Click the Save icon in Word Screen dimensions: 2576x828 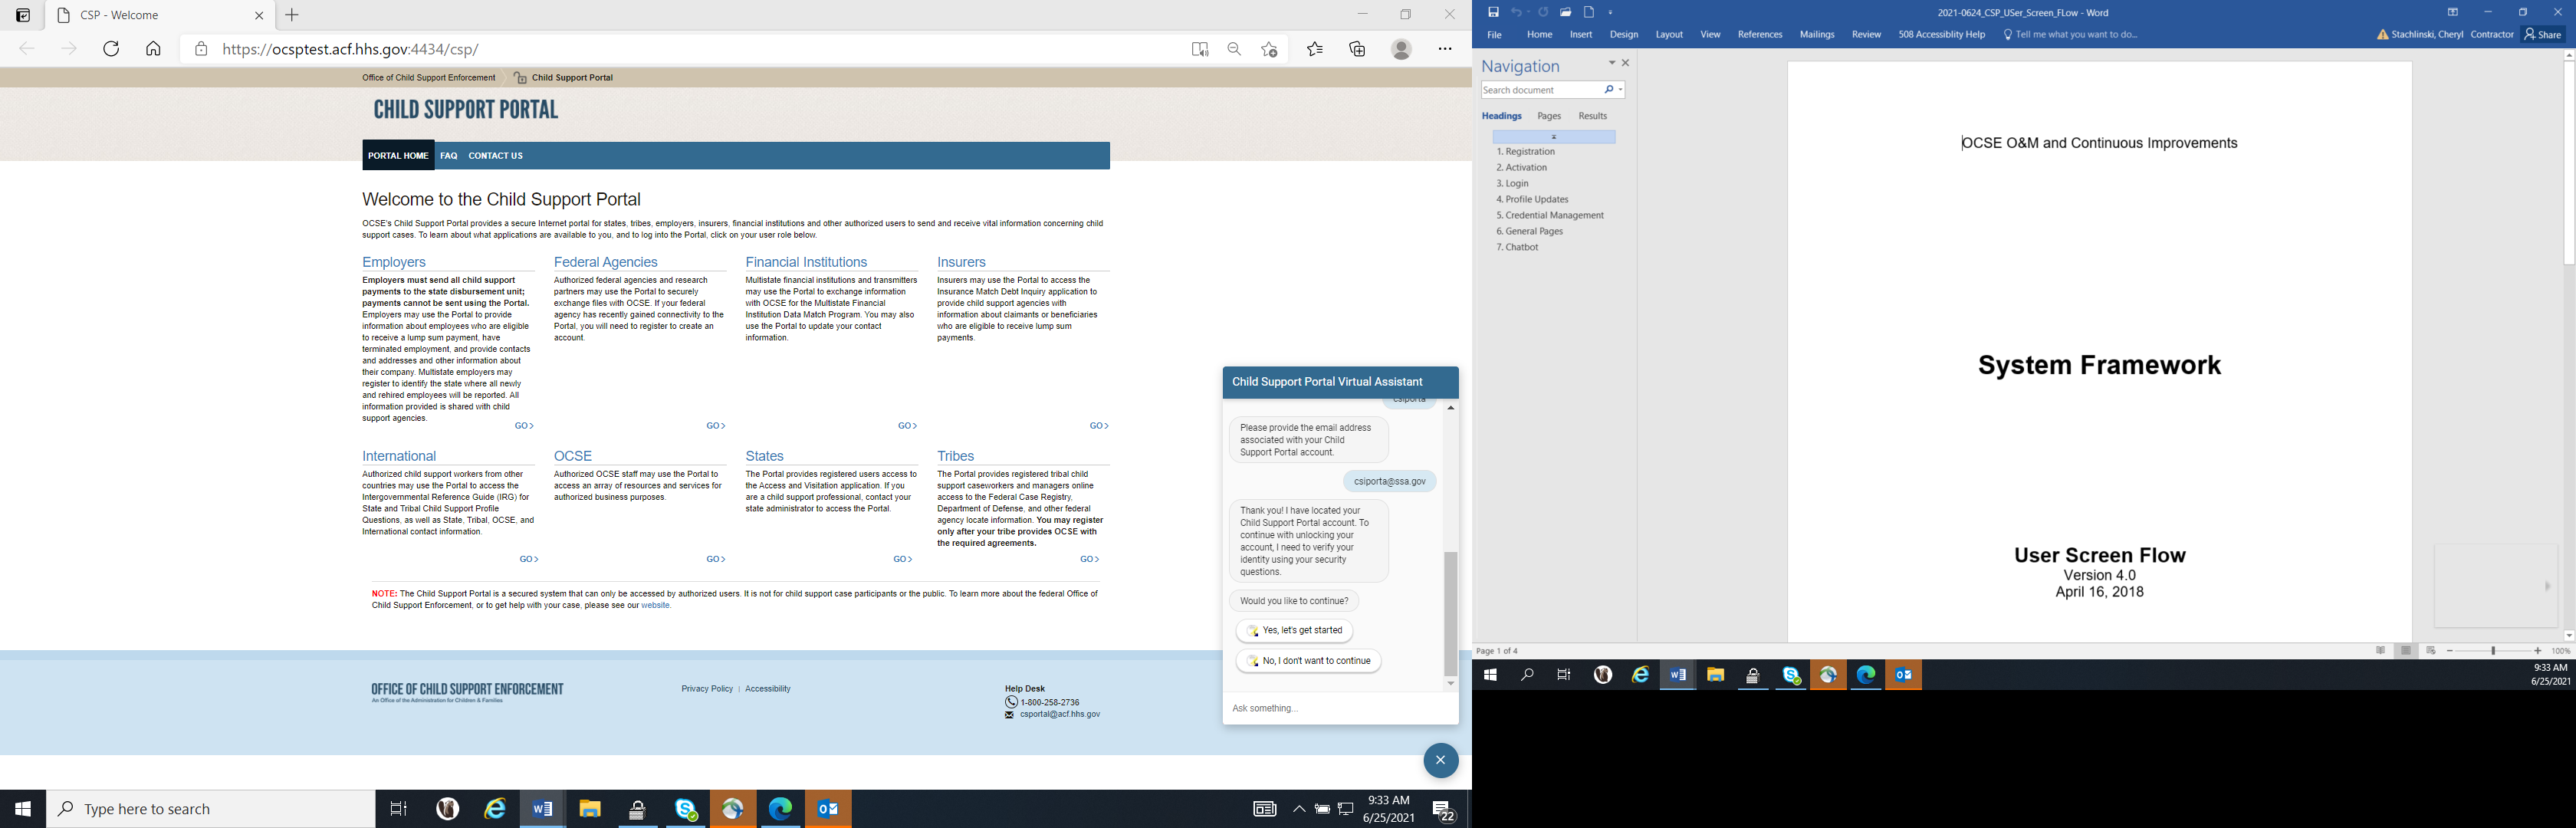coord(1493,12)
